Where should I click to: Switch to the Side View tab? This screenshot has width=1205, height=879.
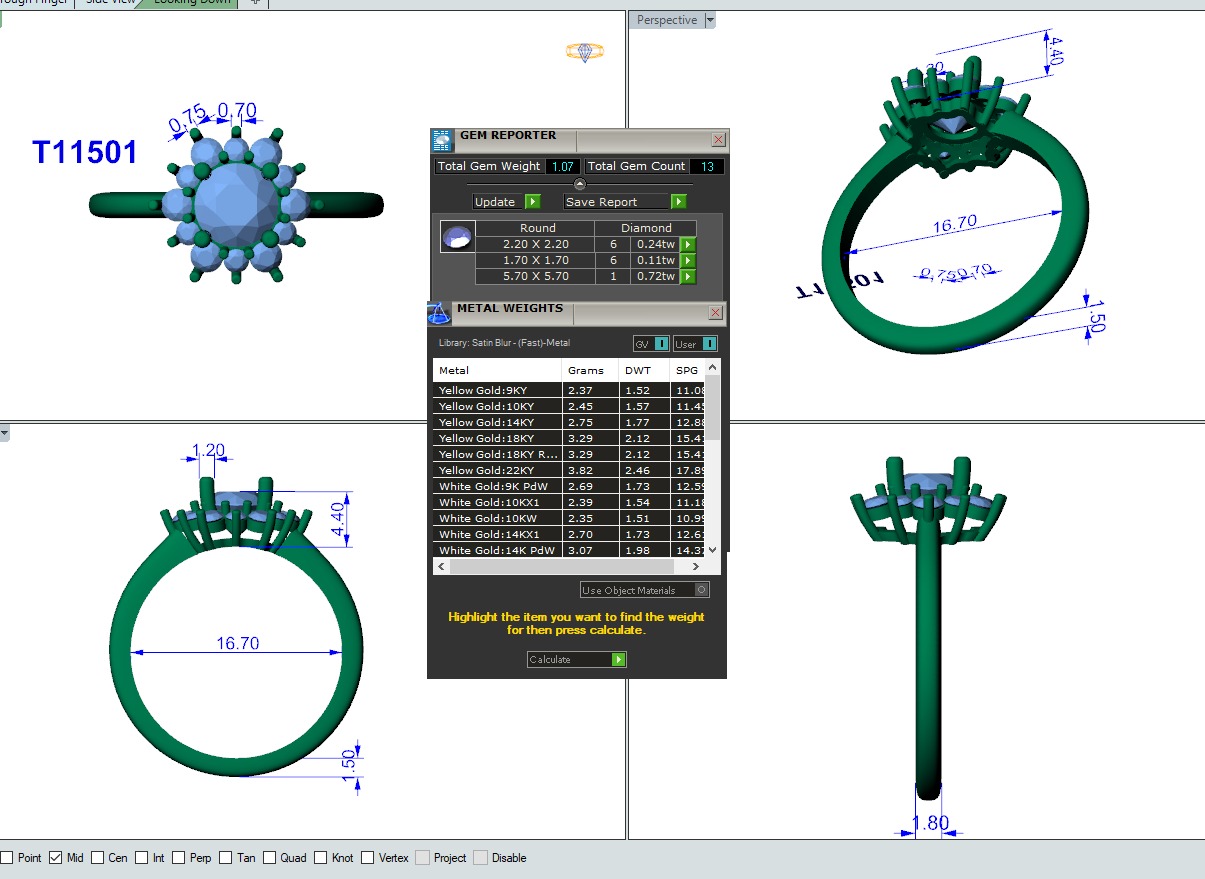111,3
